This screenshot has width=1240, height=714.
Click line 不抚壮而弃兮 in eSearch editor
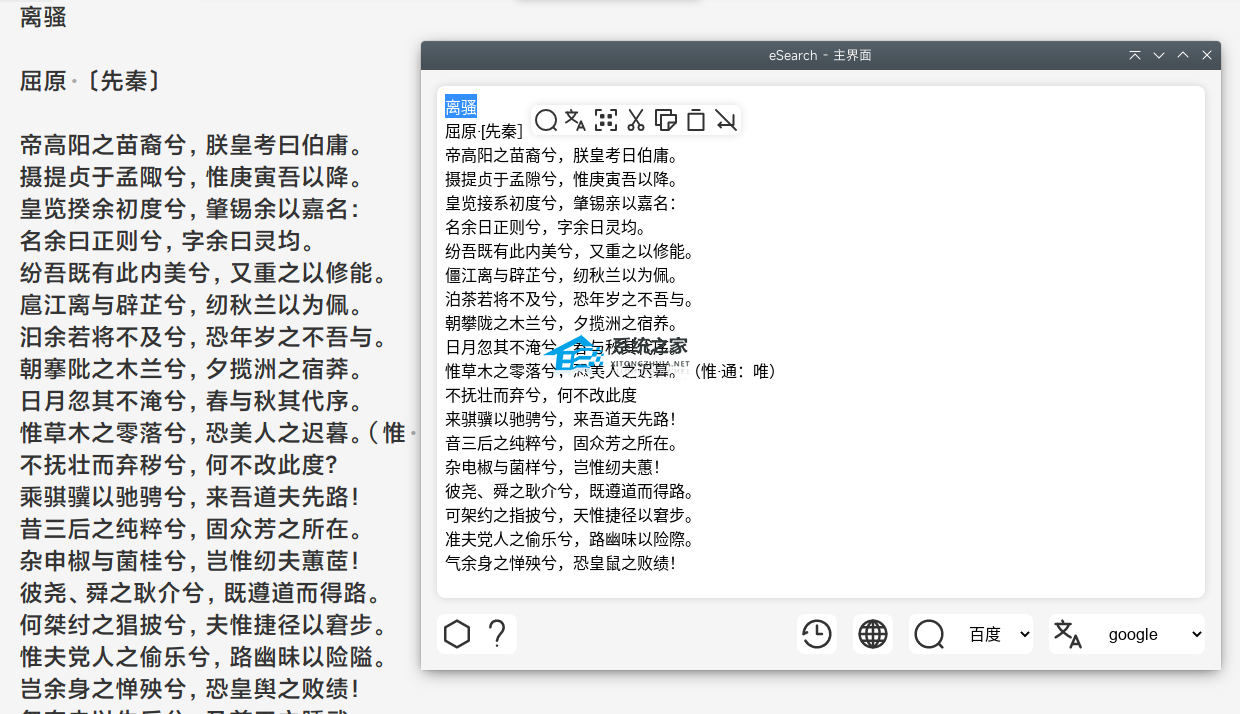click(541, 395)
